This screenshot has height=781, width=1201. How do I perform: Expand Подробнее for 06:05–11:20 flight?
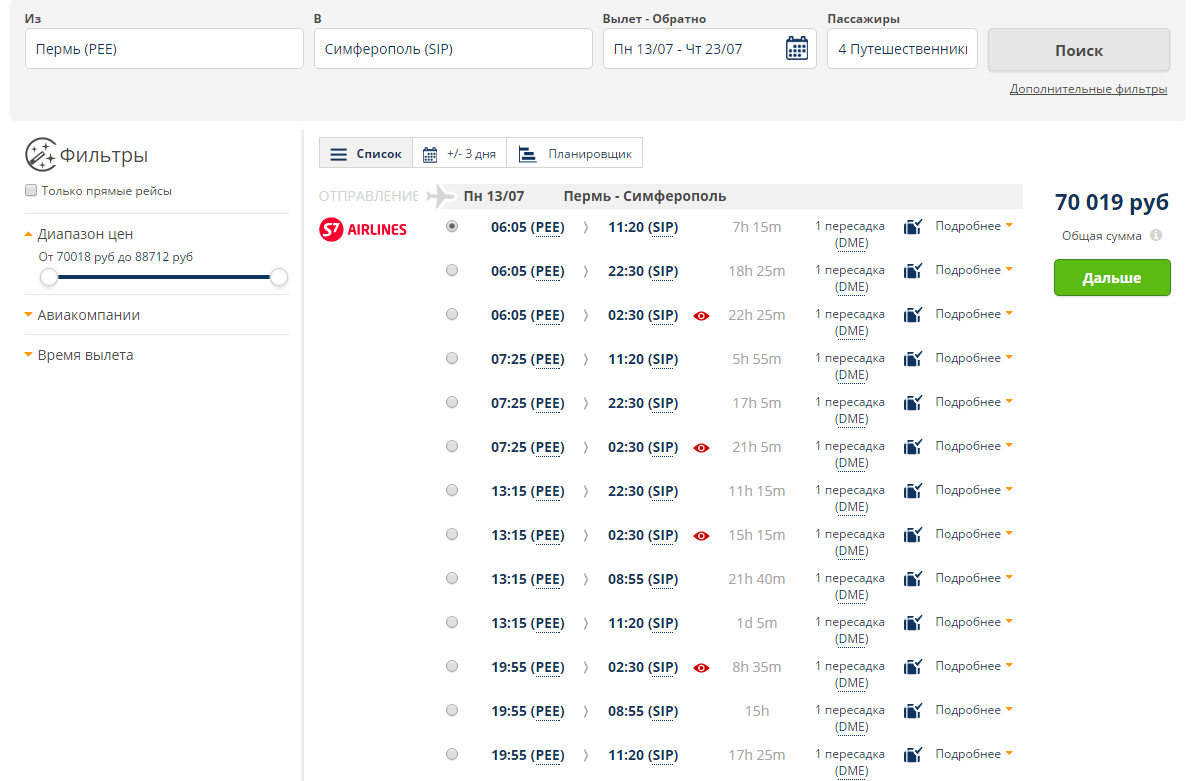974,226
